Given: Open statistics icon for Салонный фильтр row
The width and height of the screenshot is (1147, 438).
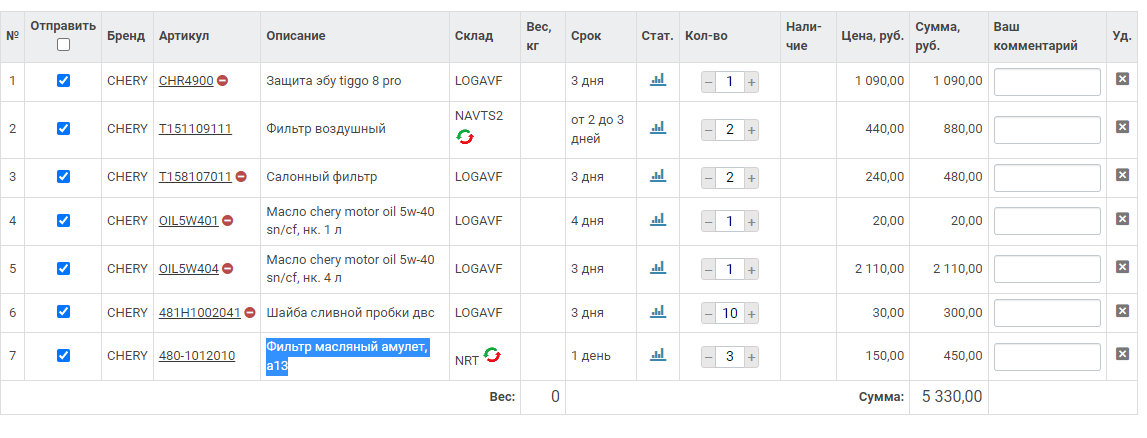Looking at the screenshot, I should coord(657,177).
